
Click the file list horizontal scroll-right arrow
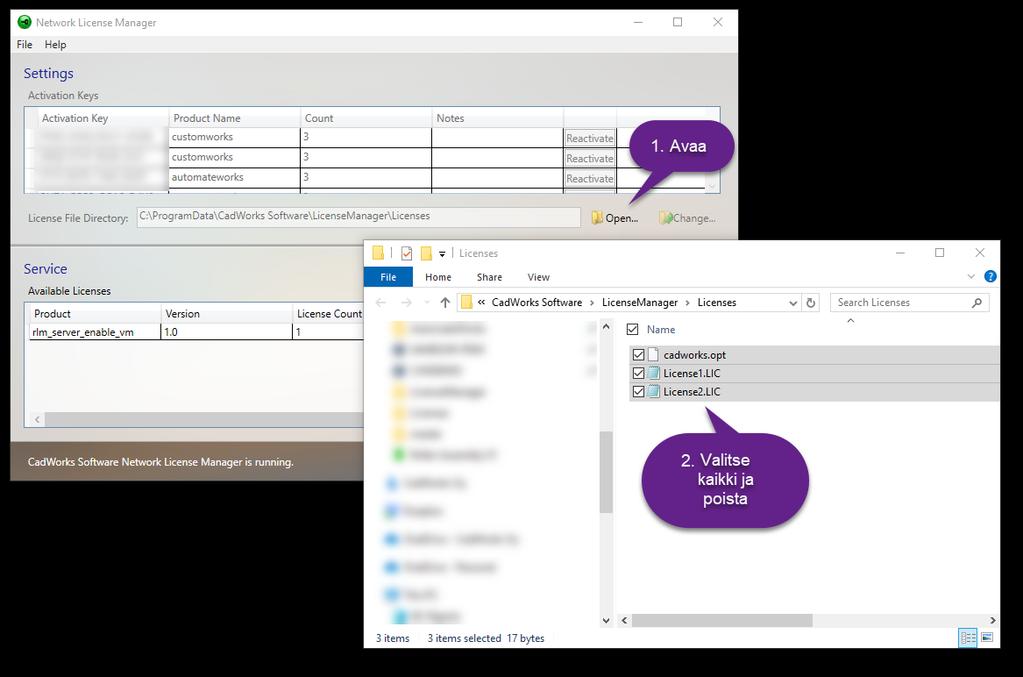(x=992, y=620)
